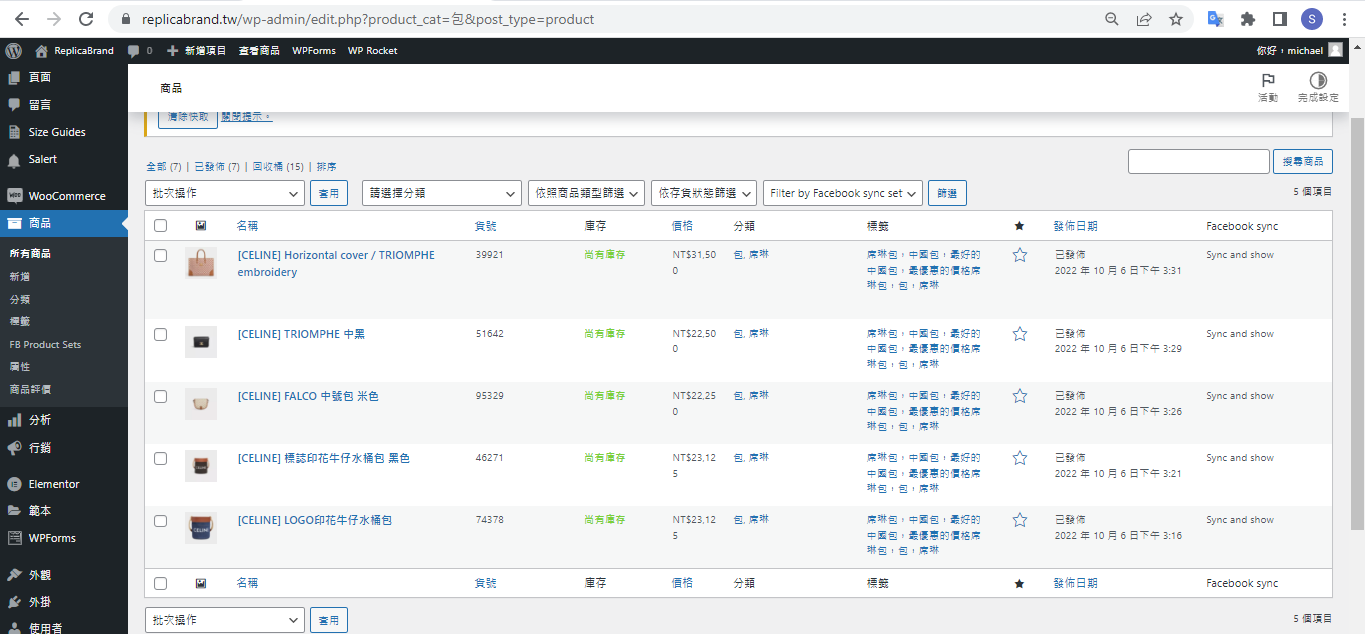
Task: Open 行銷 marketing sidebar menu
Action: pyautogui.click(x=64, y=447)
